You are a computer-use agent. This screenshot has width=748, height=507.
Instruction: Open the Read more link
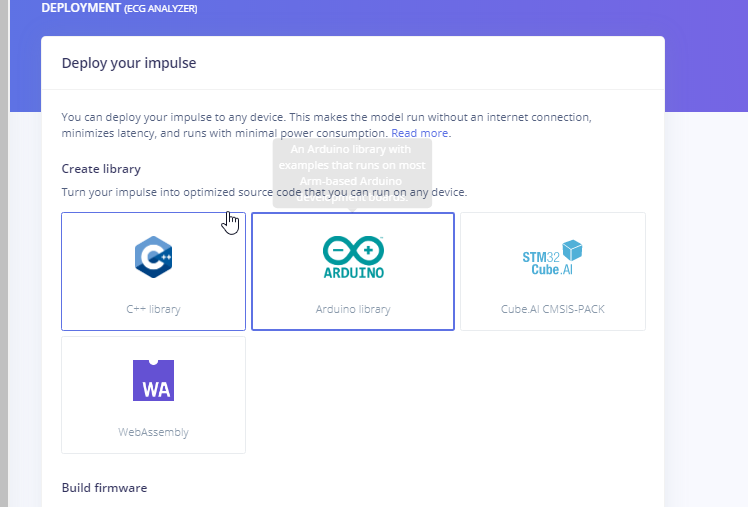click(419, 133)
